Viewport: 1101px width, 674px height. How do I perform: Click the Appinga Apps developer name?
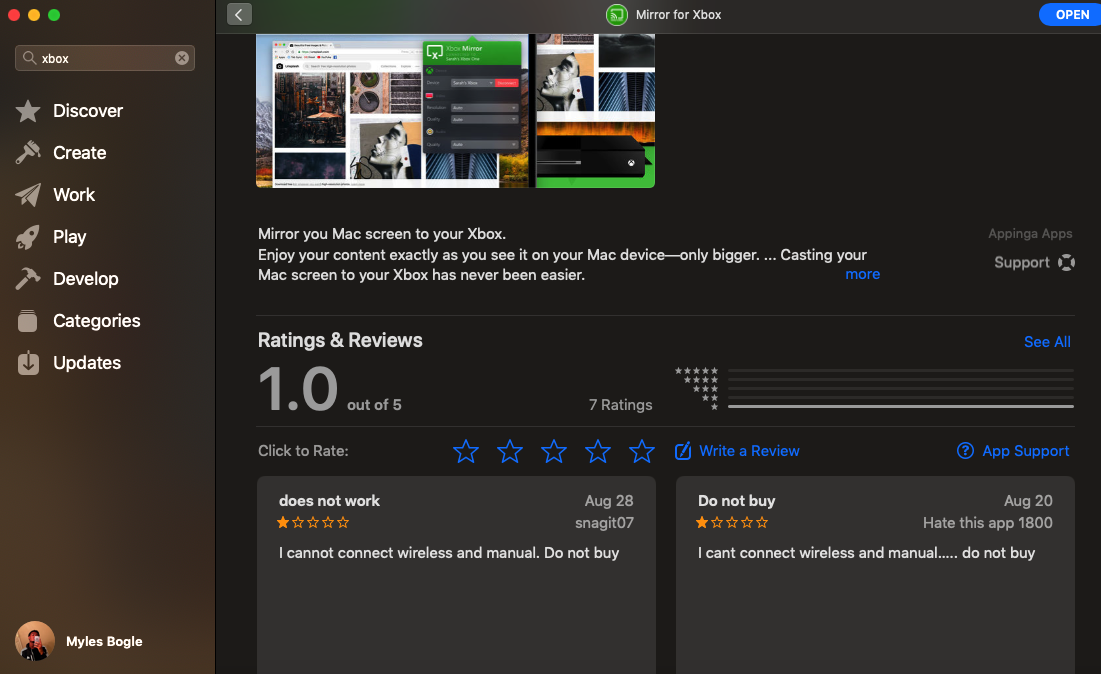1030,234
